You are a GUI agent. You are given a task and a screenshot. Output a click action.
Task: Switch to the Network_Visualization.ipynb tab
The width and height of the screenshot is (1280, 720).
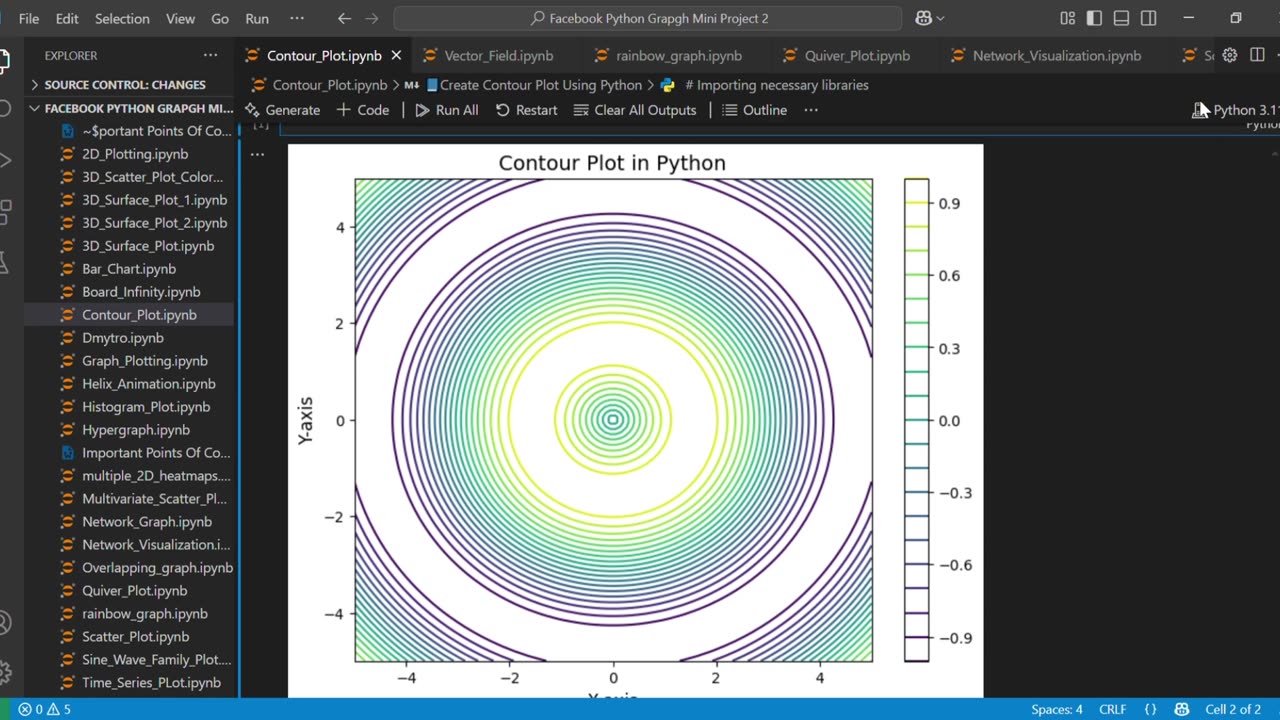click(x=1056, y=56)
